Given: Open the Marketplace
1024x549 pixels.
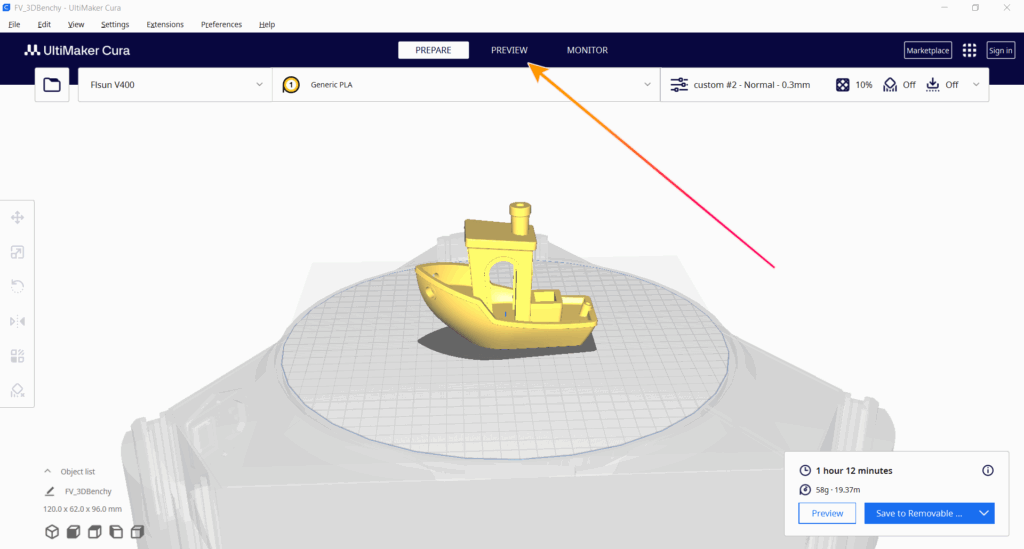Looking at the screenshot, I should [928, 50].
